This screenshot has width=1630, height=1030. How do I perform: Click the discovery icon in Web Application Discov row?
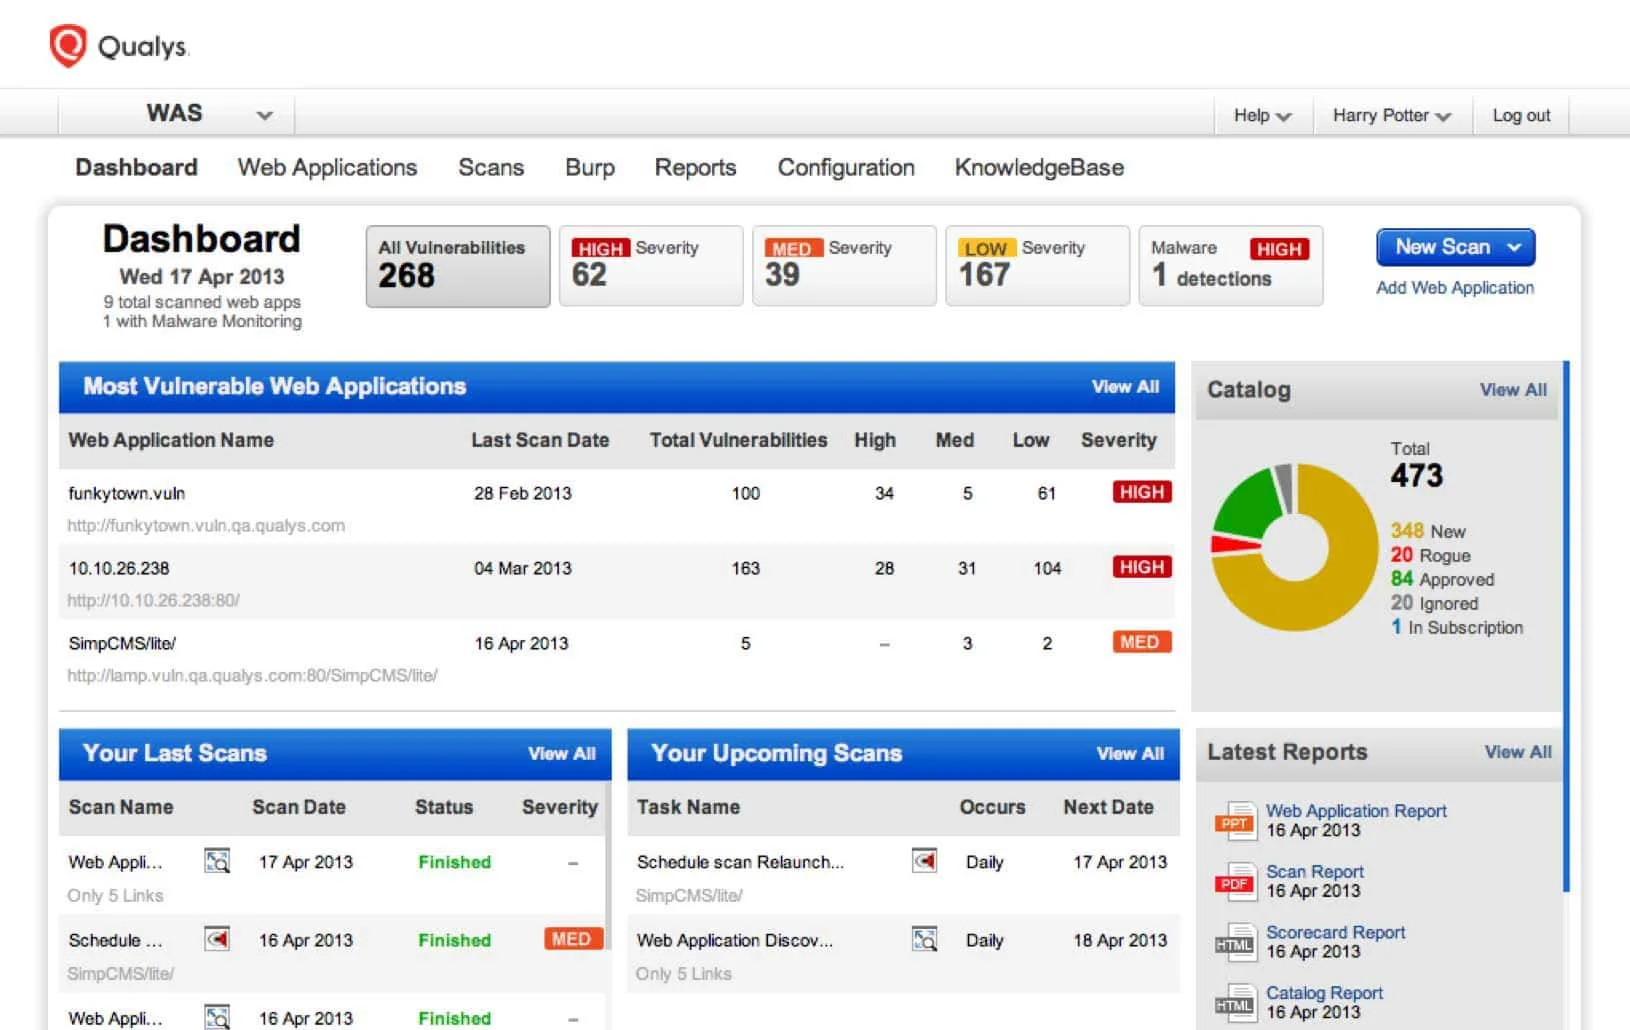(x=925, y=939)
